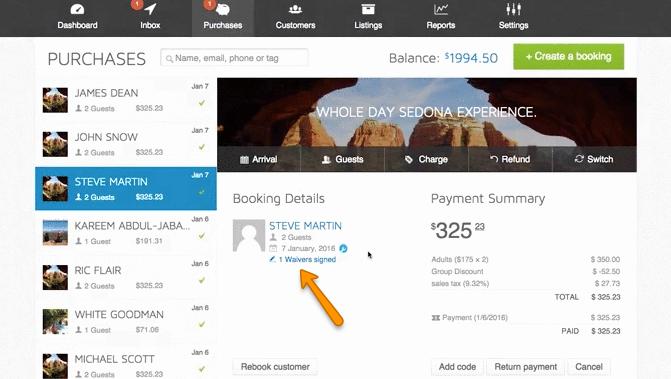Open the 1 Waivers signed link
Image resolution: width=671 pixels, height=379 pixels.
(x=307, y=259)
